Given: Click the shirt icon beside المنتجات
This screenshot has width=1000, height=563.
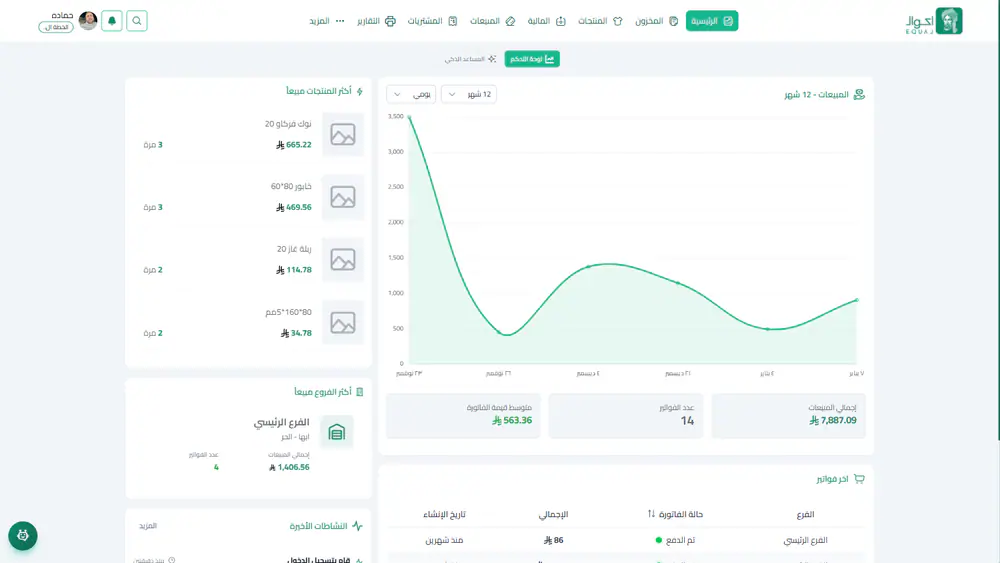Looking at the screenshot, I should [617, 21].
